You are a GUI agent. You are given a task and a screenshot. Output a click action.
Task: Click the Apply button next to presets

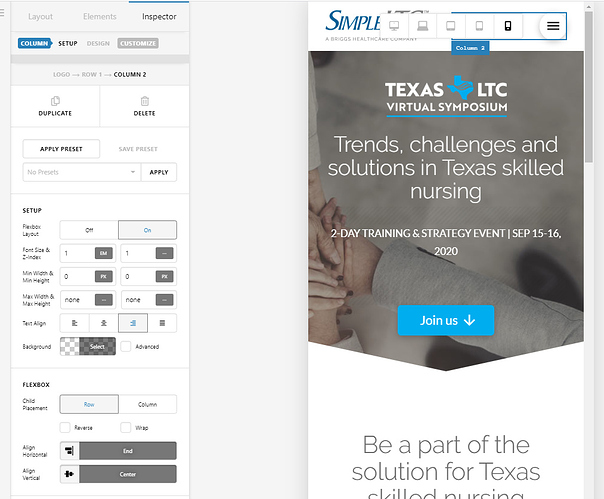pos(159,172)
